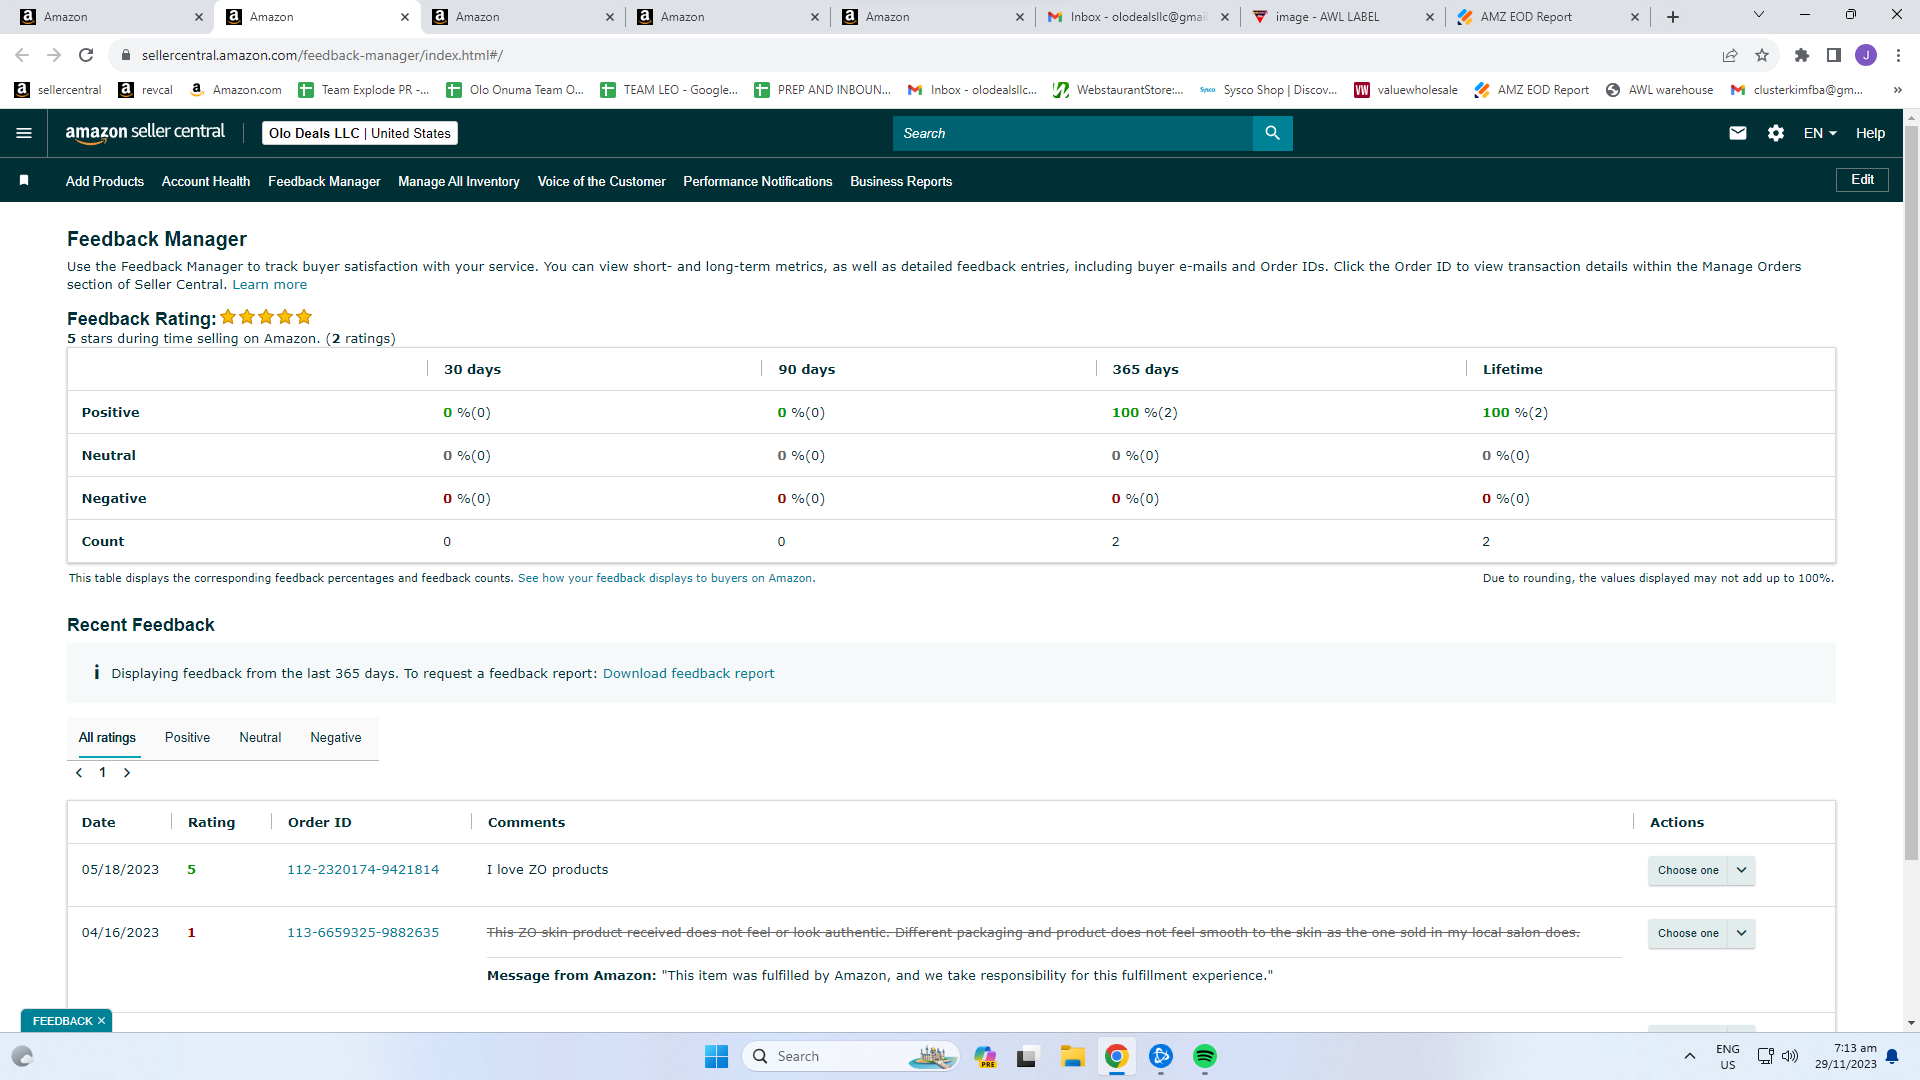Open the valuewholesale bookmark
Screen dimensions: 1920x1080
1406,90
